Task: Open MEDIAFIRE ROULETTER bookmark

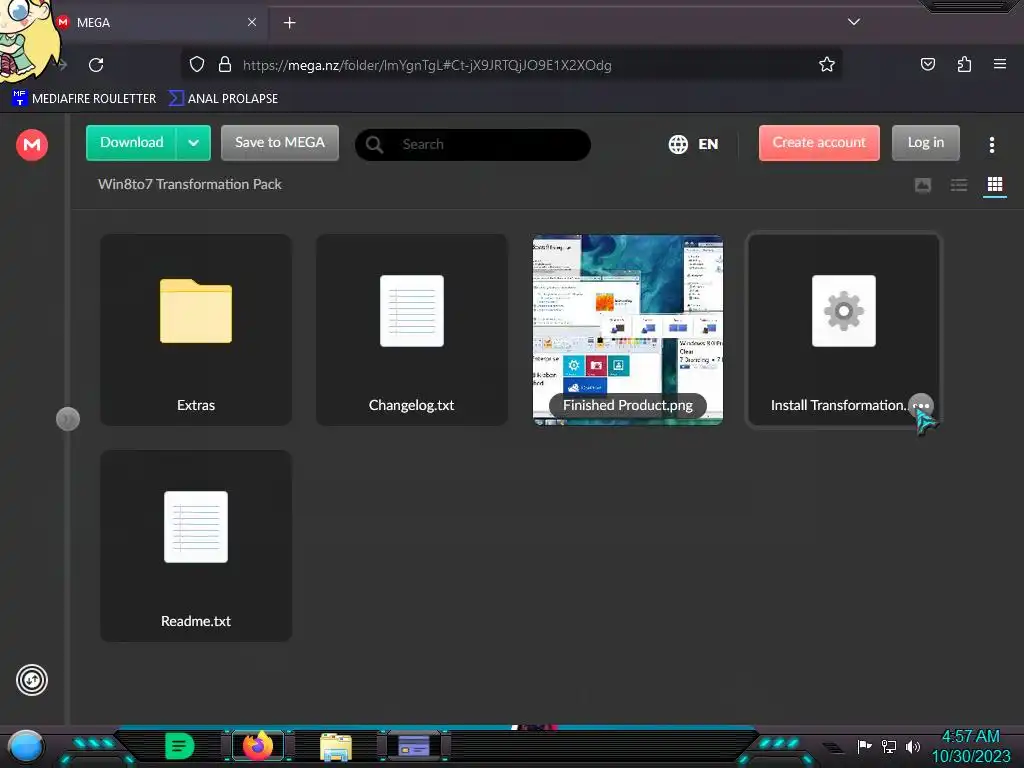Action: [x=84, y=99]
